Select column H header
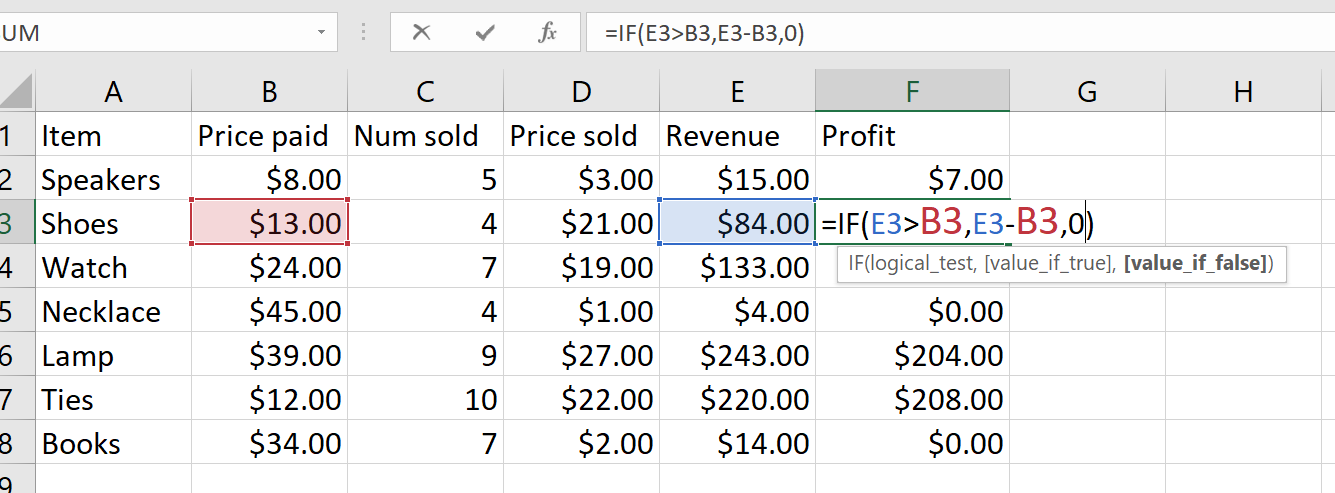1335x493 pixels. pos(1243,92)
